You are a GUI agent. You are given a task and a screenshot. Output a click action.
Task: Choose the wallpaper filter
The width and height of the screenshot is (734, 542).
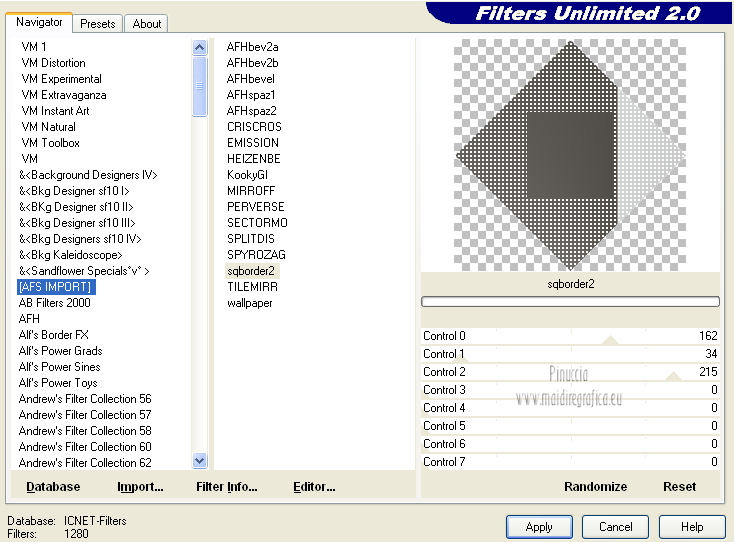click(250, 303)
